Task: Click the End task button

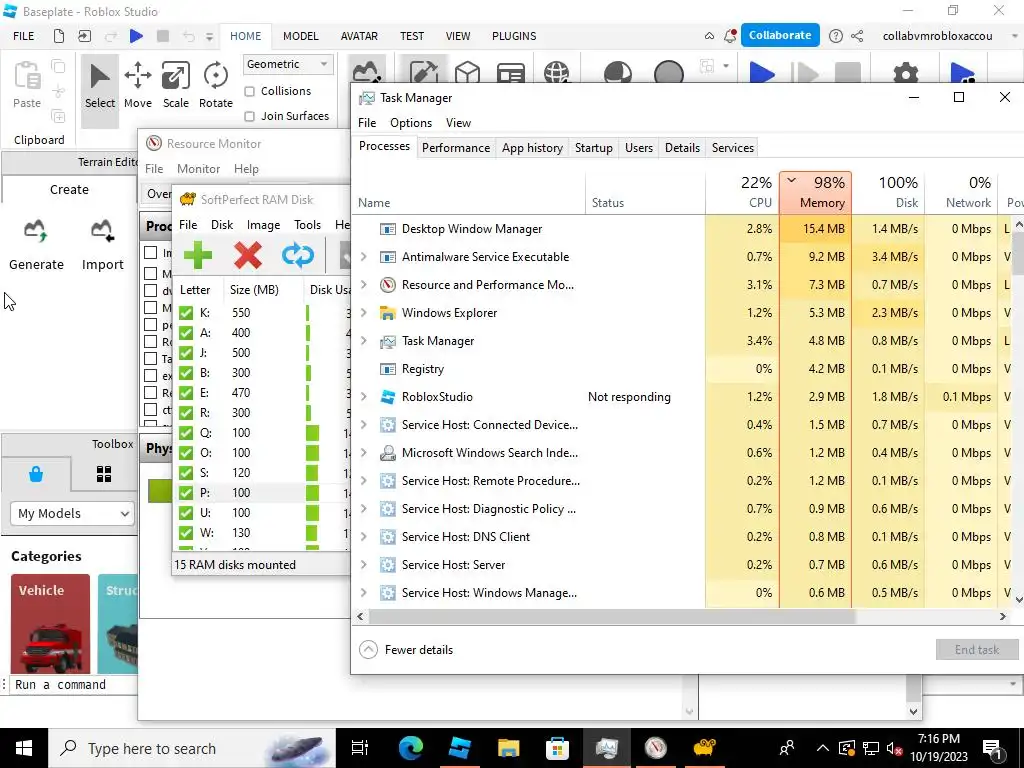Action: pos(976,649)
